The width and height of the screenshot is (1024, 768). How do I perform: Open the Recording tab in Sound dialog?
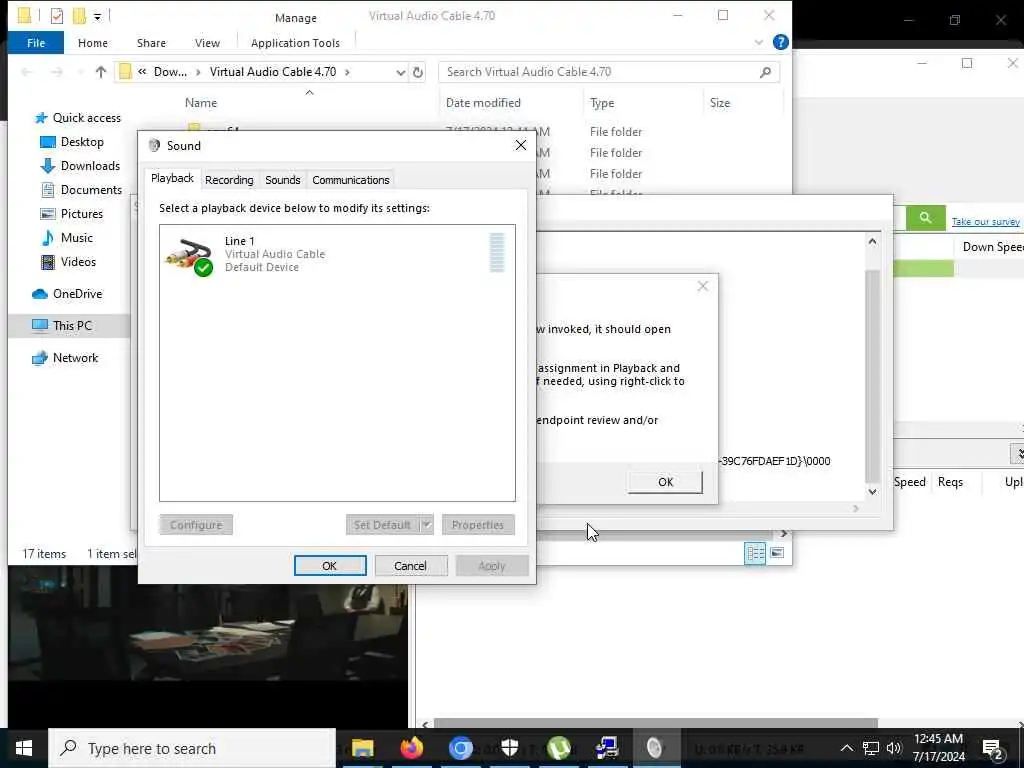coord(229,180)
